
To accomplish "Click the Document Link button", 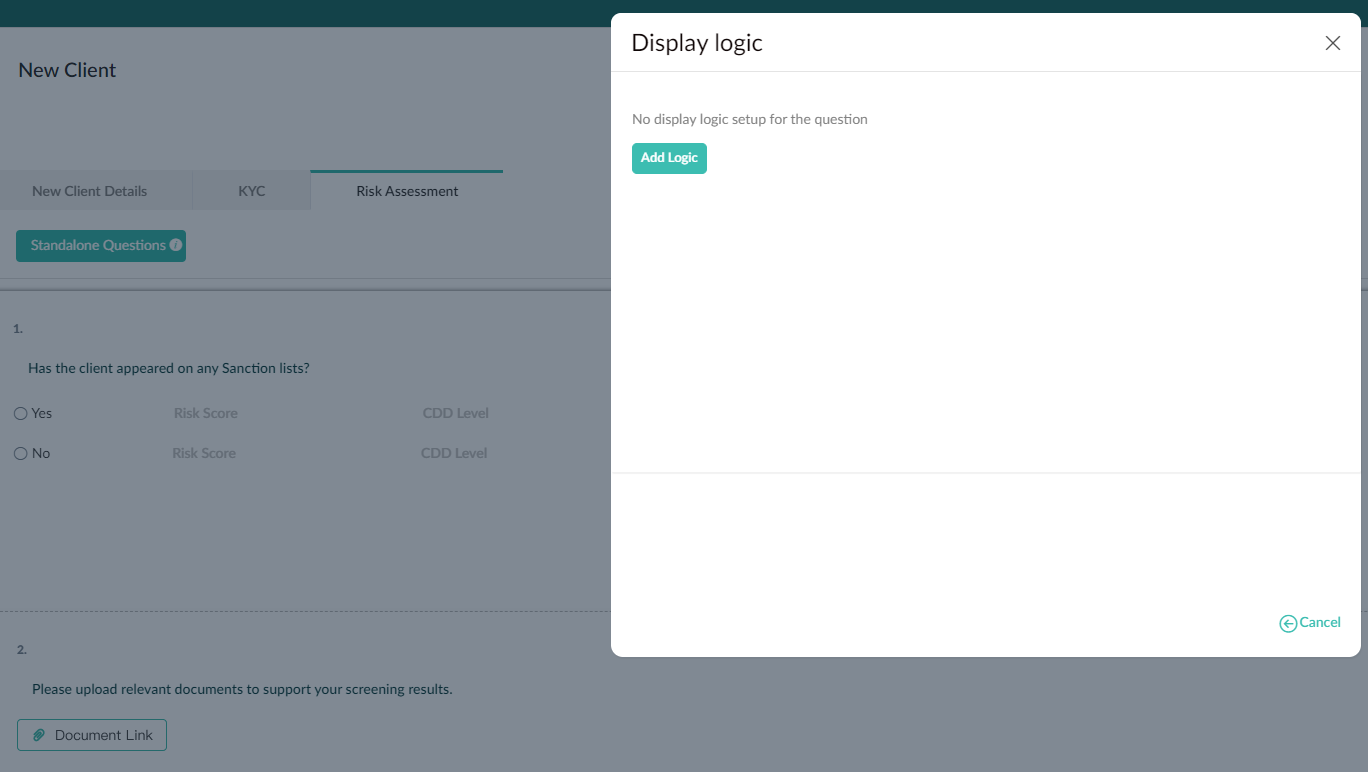I will 92,735.
